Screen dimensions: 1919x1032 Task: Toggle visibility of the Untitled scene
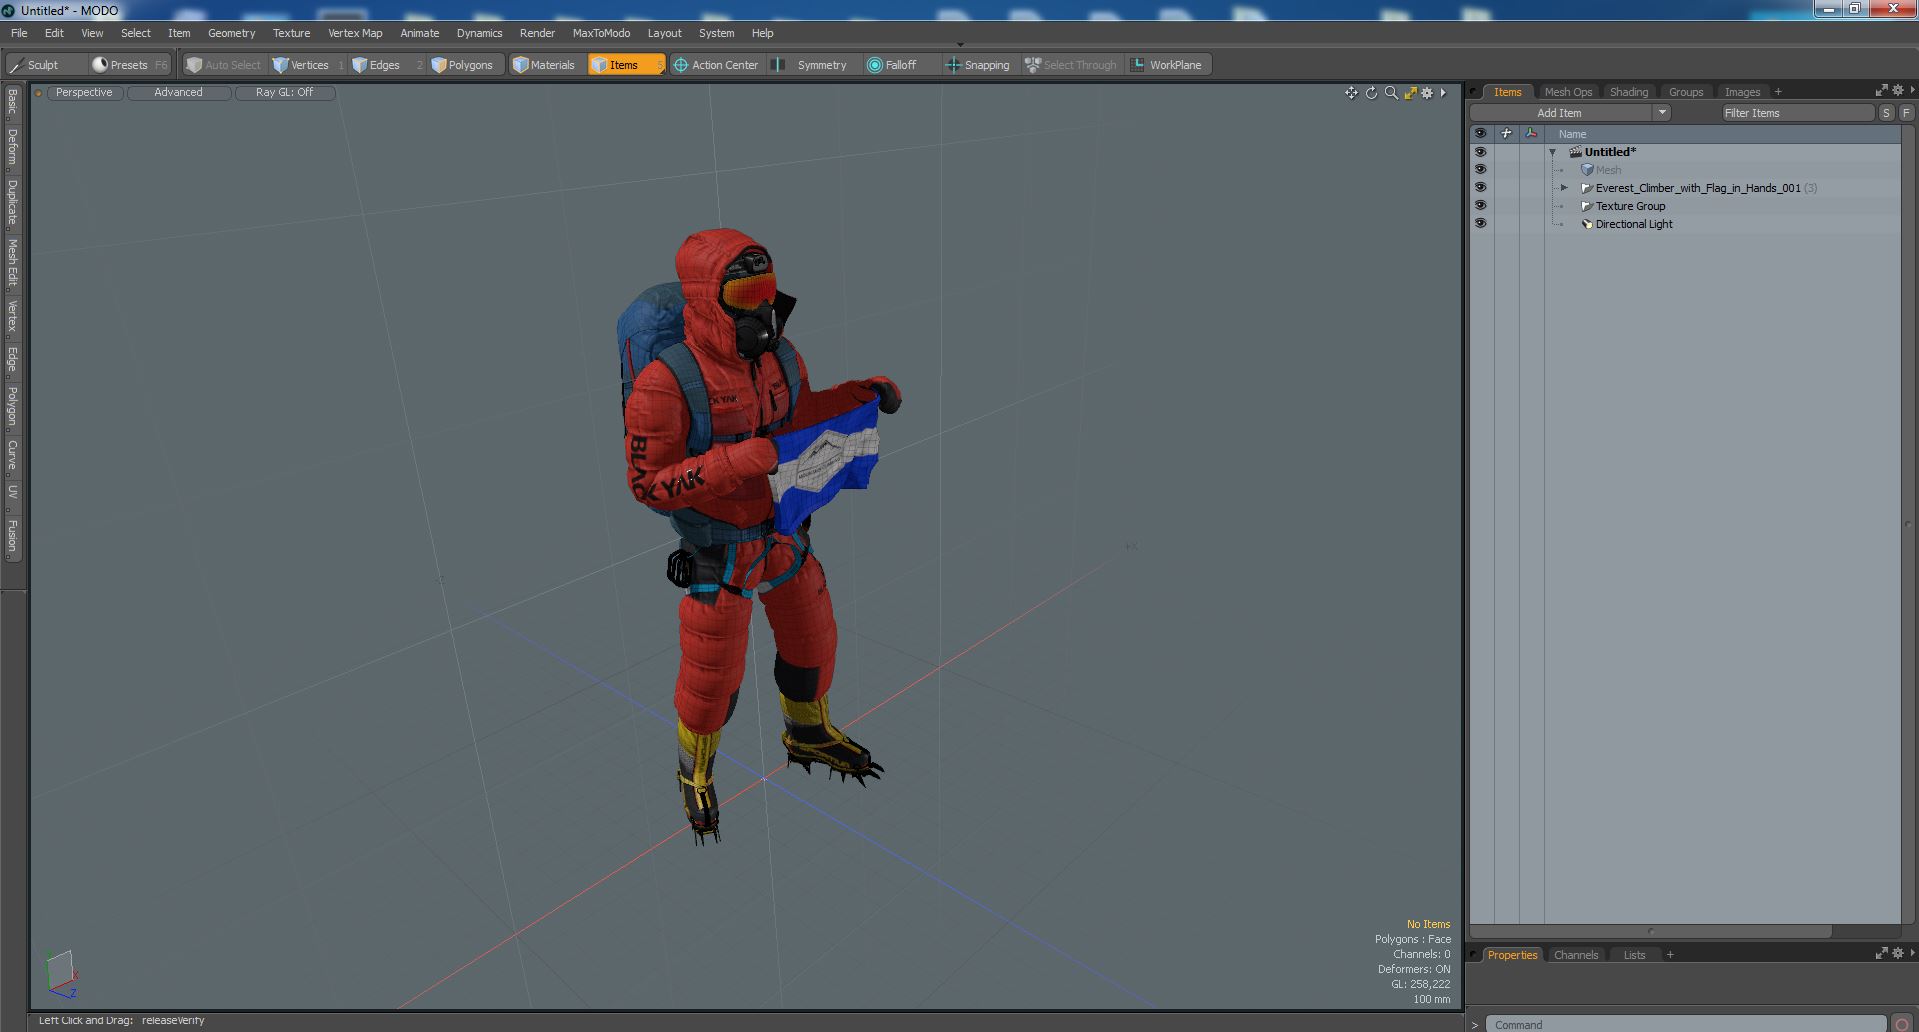[x=1480, y=152]
